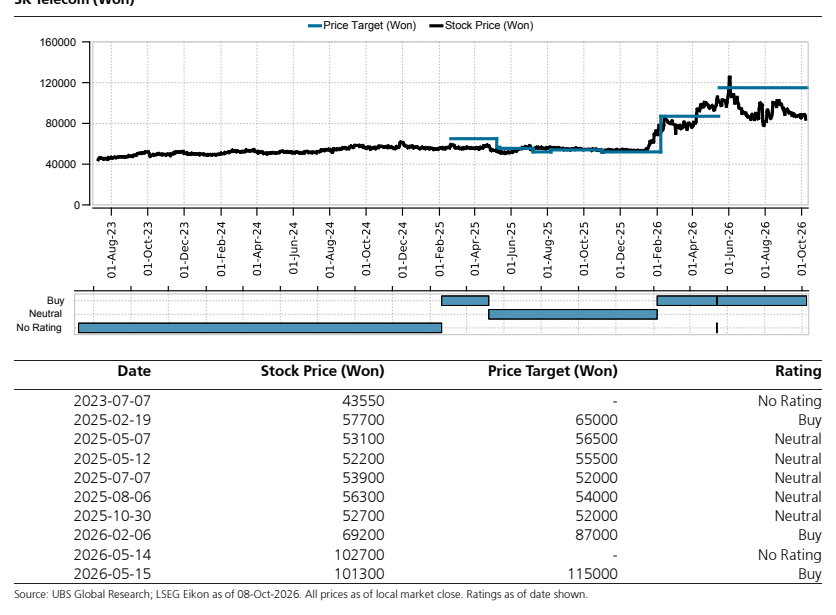This screenshot has width=836, height=615.
Task: Click the Neutral rating bar in rating chart
Action: [x=573, y=314]
